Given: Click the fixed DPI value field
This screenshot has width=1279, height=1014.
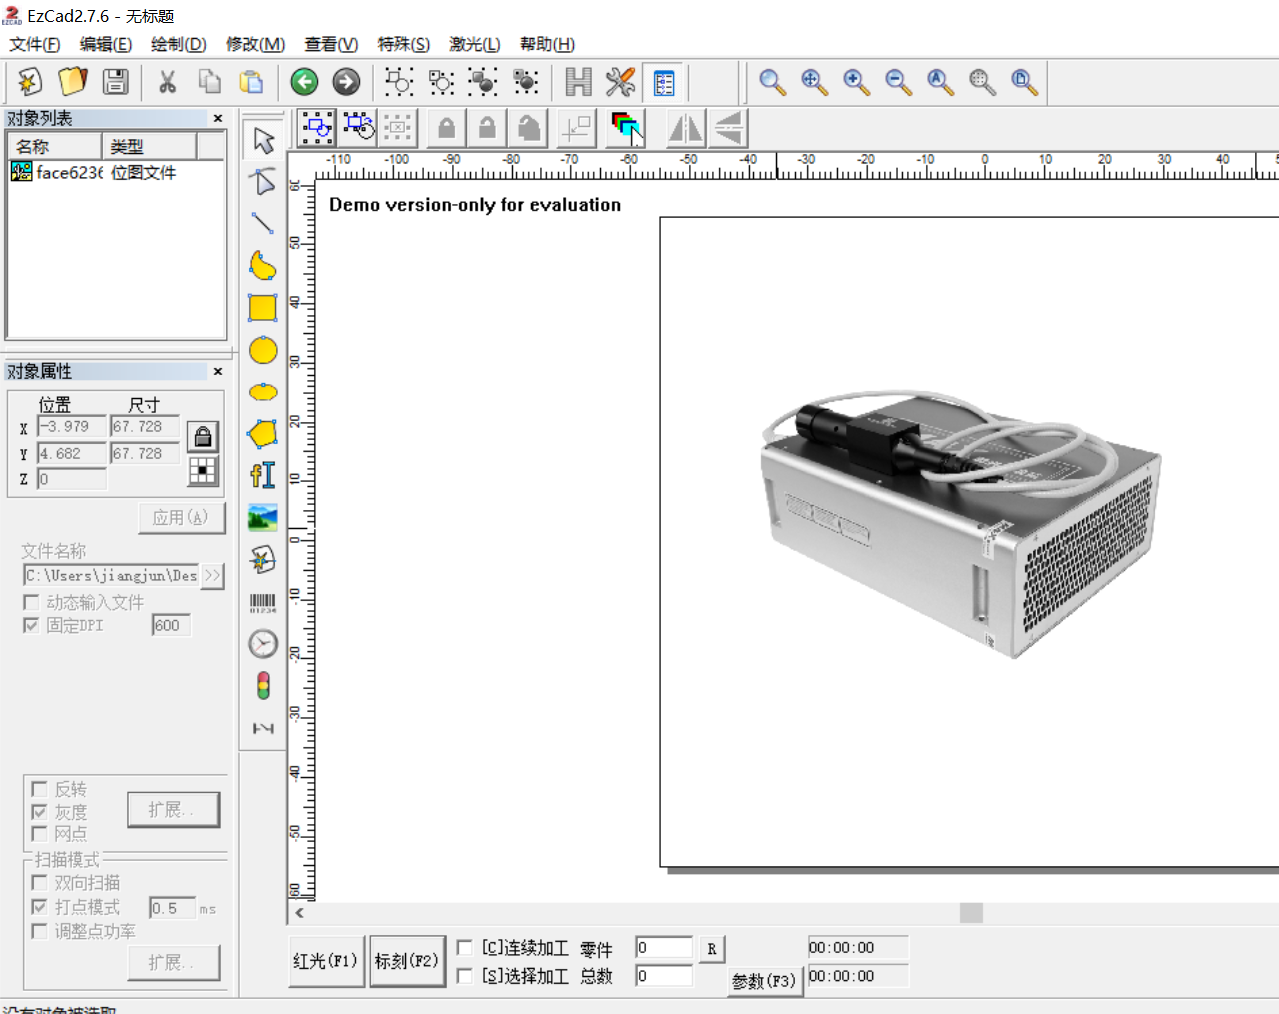Looking at the screenshot, I should 171,626.
